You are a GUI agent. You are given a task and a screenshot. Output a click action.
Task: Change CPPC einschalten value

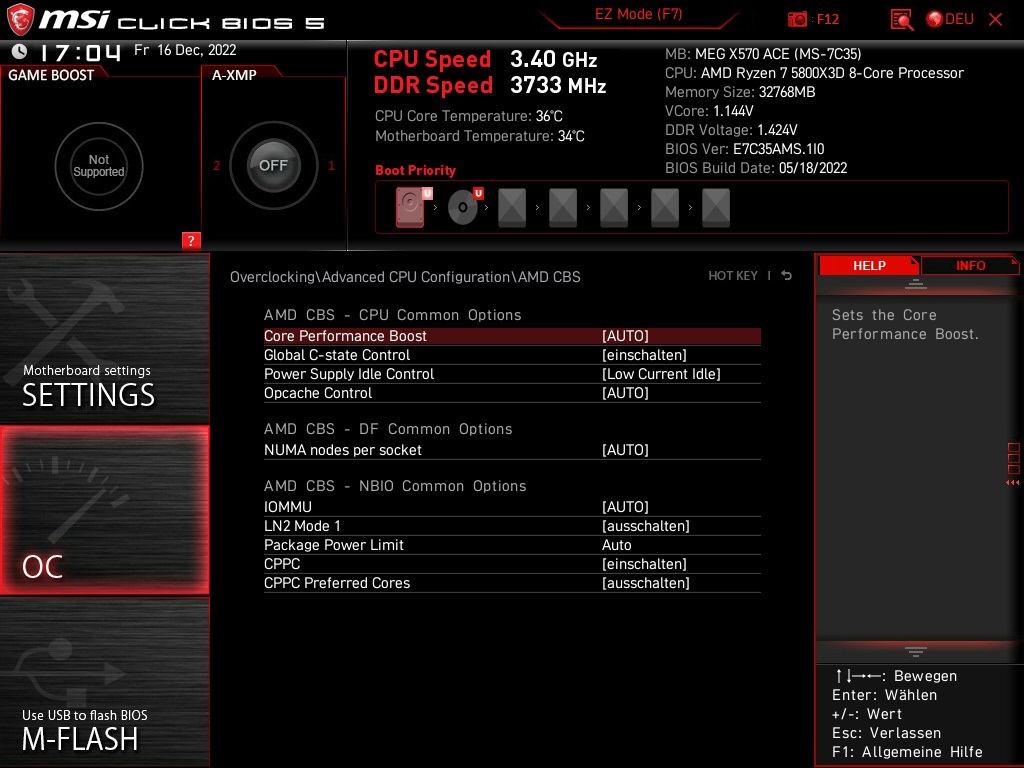[644, 564]
